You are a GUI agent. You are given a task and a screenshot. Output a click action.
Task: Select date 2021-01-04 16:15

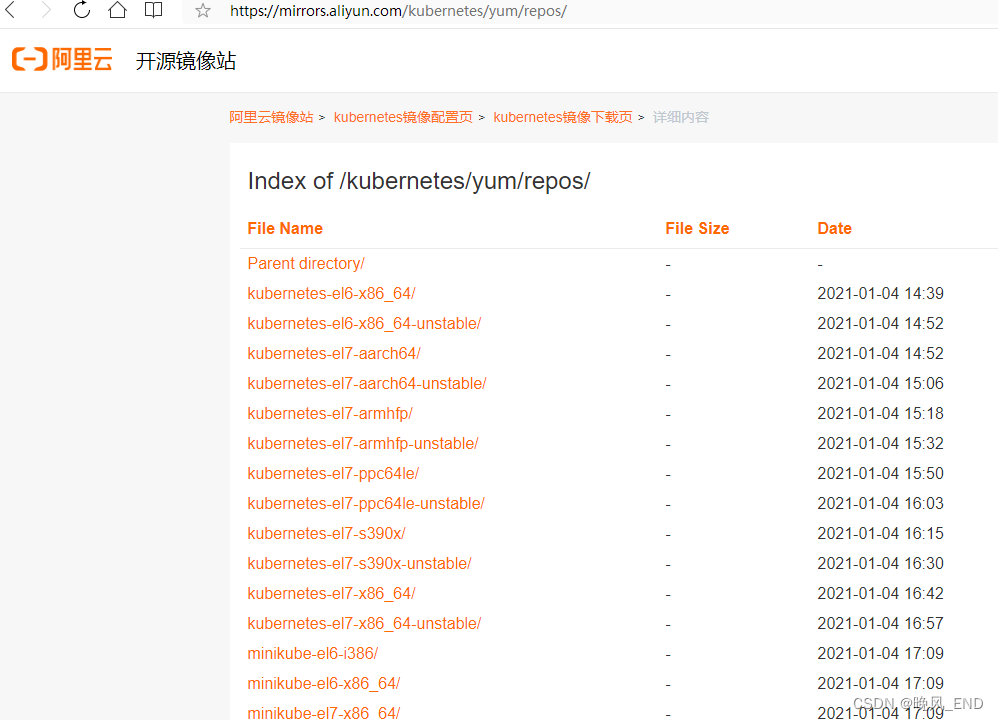pyautogui.click(x=880, y=533)
